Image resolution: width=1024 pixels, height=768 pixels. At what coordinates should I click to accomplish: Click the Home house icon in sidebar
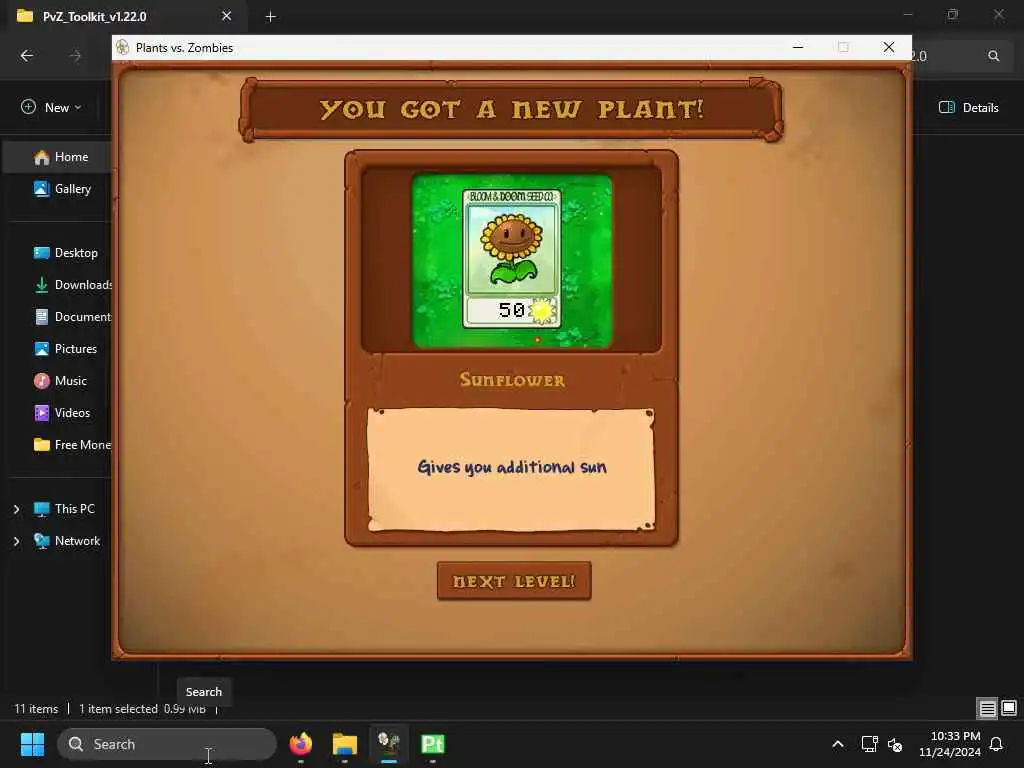[x=42, y=157]
